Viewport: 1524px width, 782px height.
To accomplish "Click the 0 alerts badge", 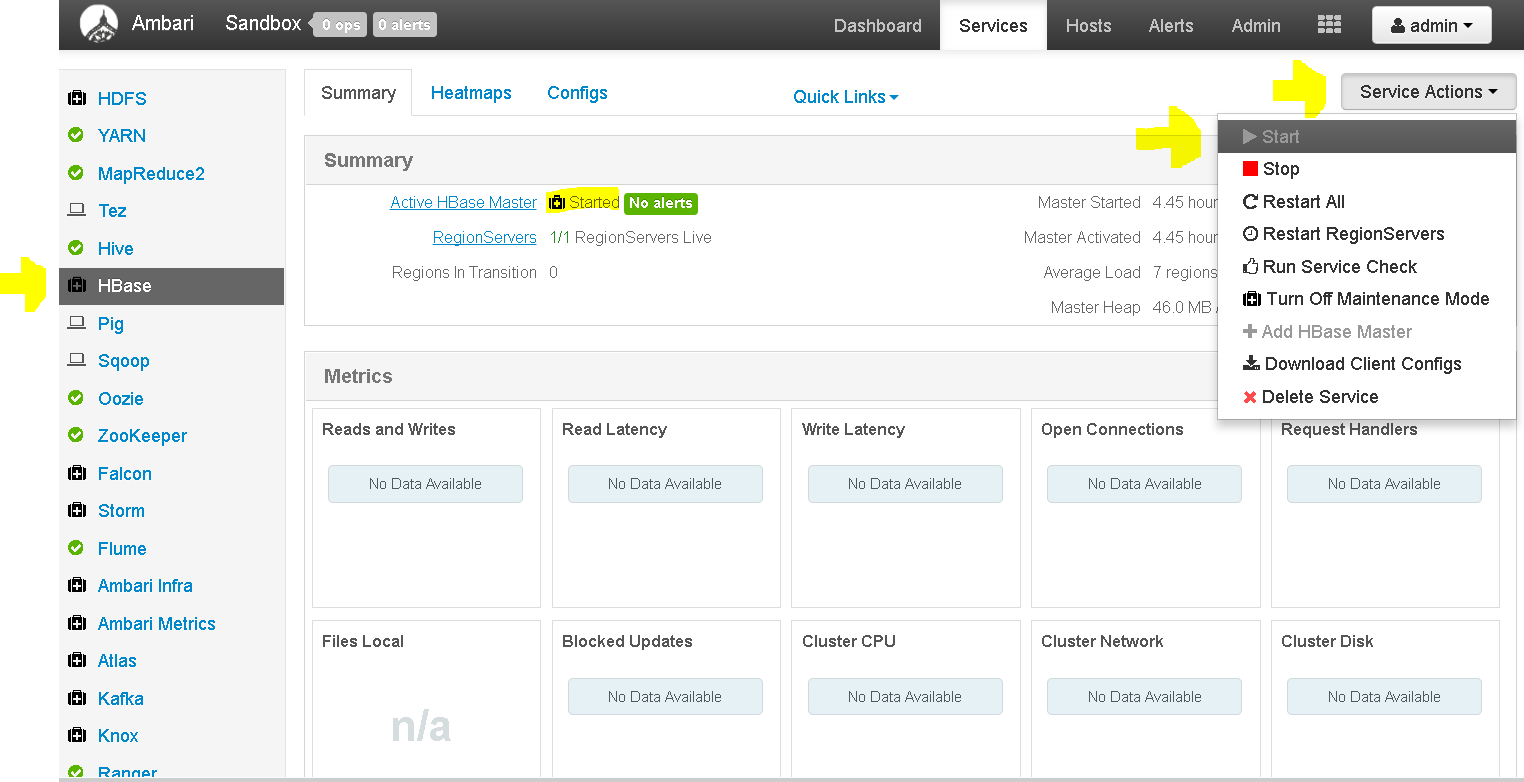I will tap(404, 25).
